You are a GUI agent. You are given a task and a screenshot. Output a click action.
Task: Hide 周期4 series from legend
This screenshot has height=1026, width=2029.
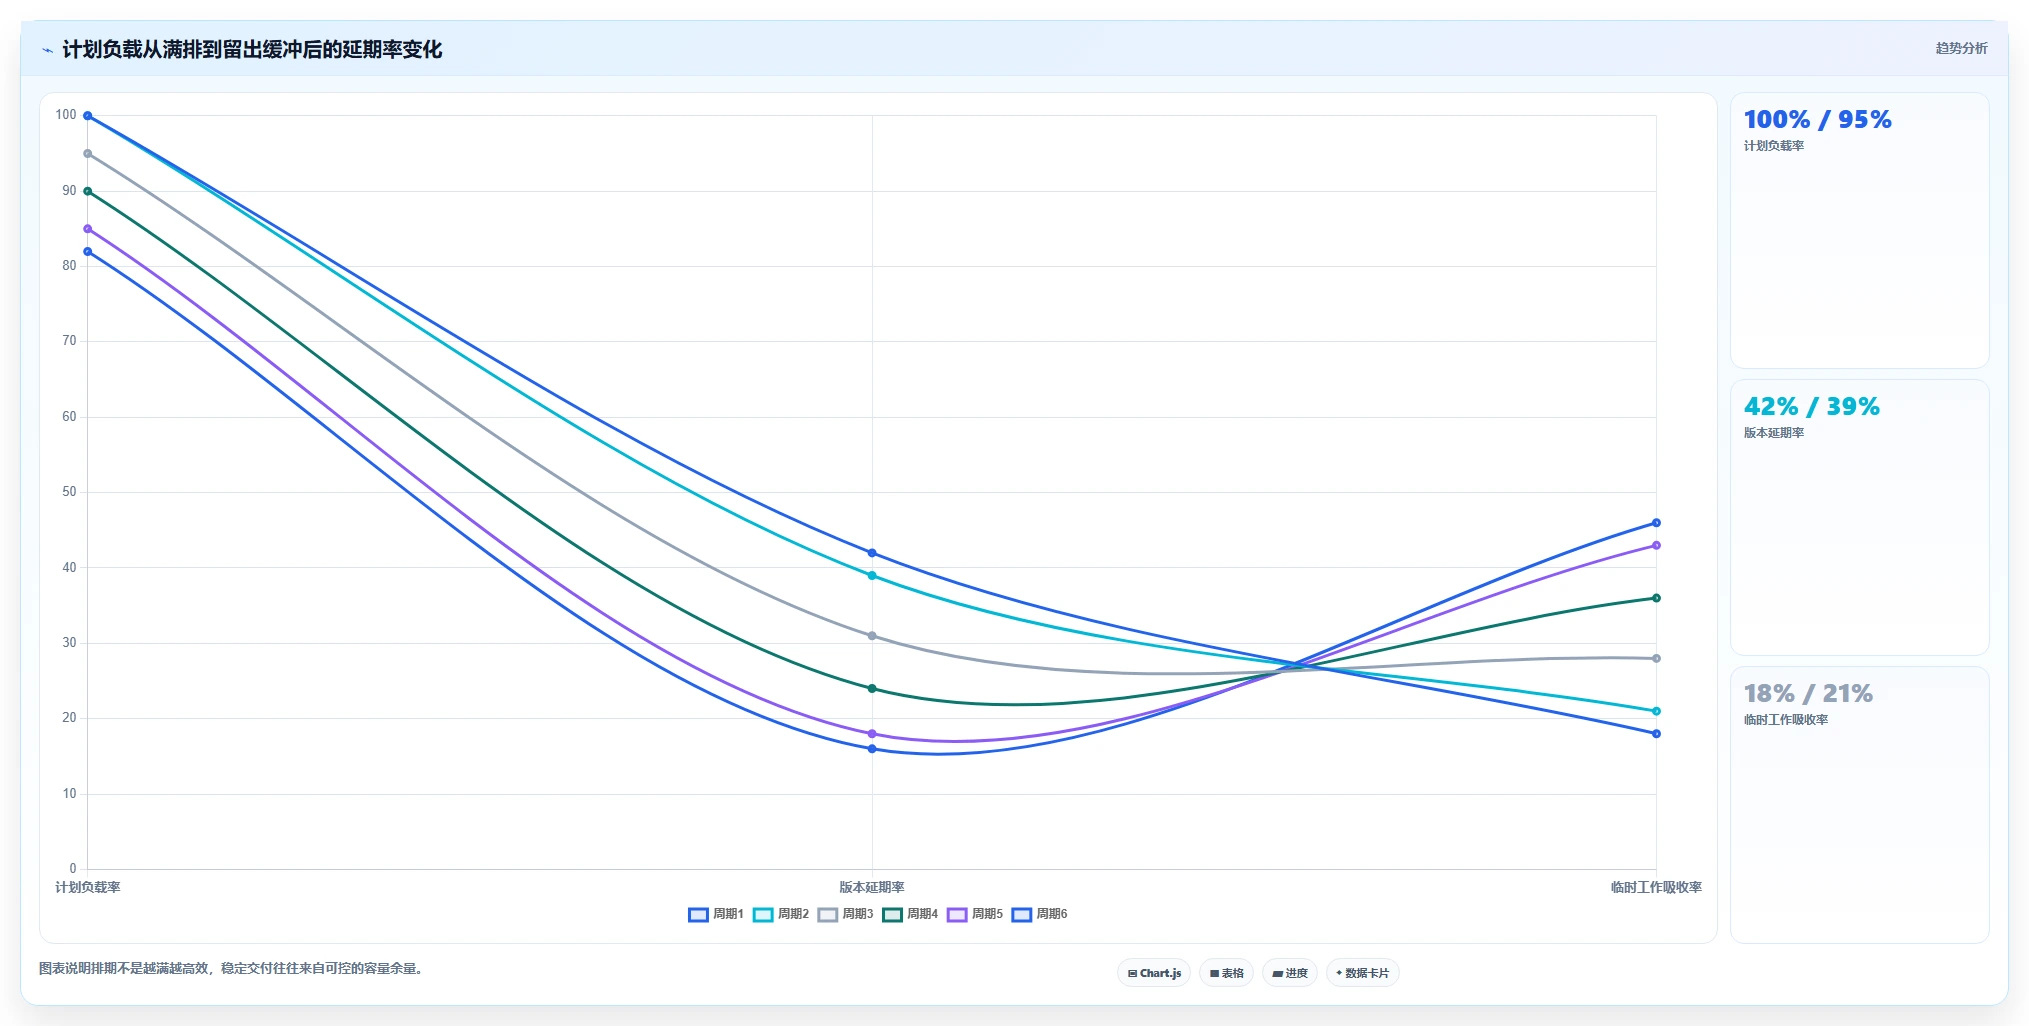[910, 914]
